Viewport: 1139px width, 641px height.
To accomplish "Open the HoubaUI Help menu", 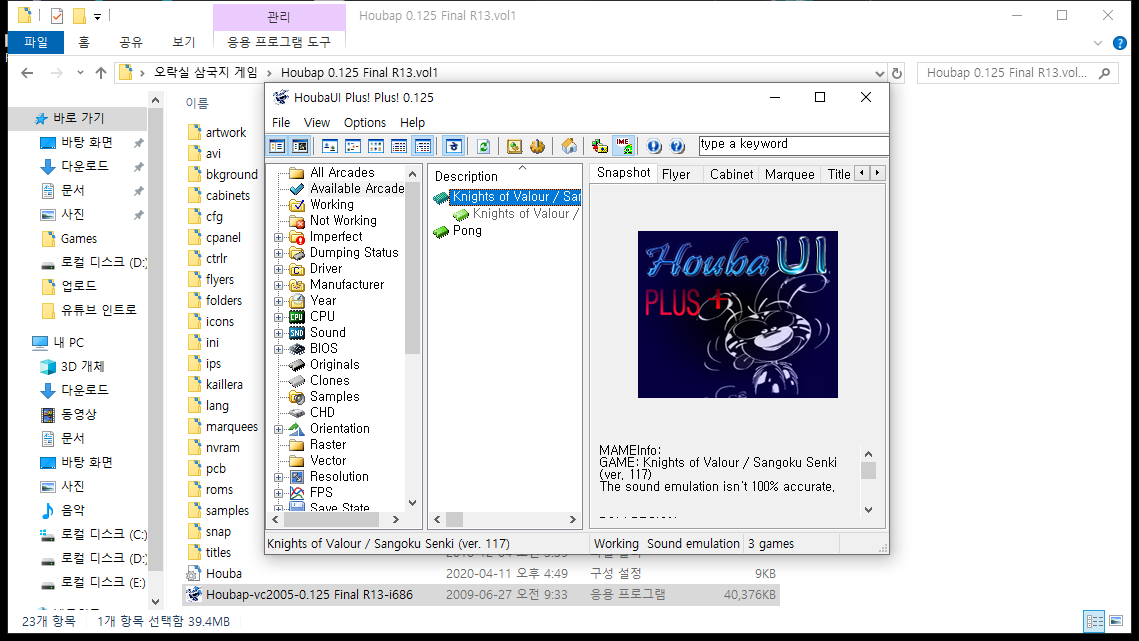I will pyautogui.click(x=413, y=123).
